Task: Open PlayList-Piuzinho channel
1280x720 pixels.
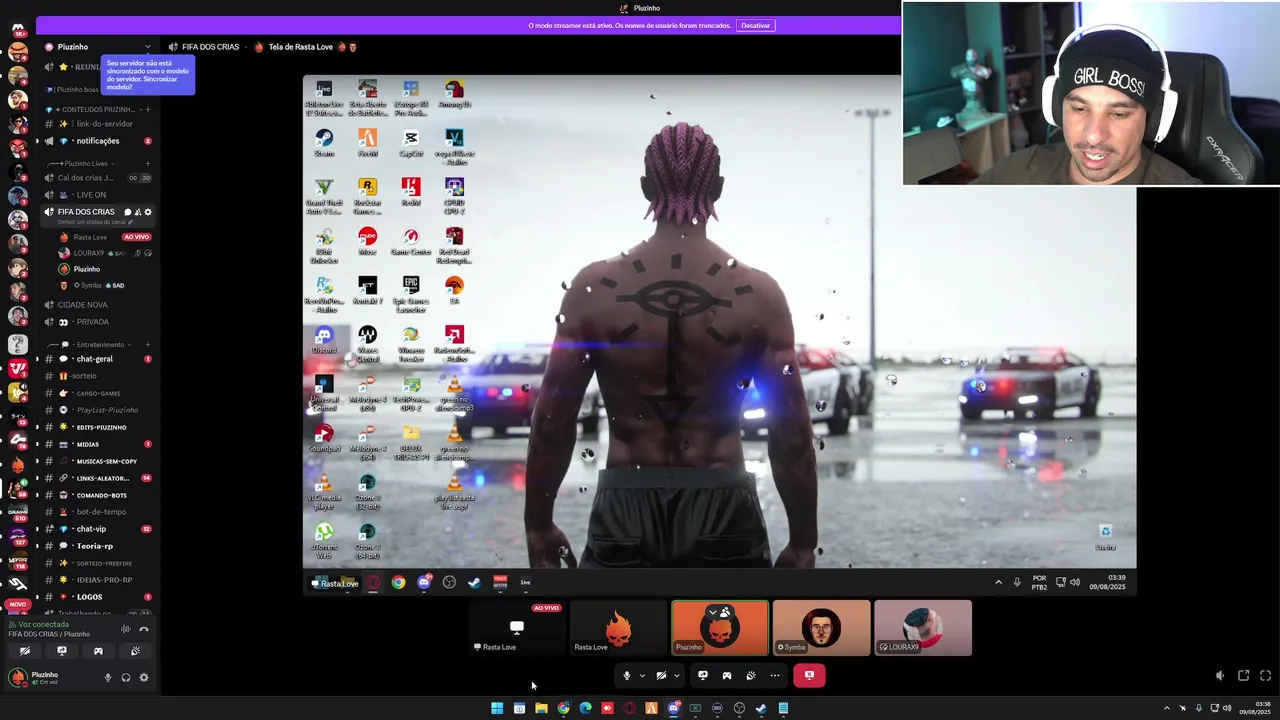Action: (x=96, y=410)
